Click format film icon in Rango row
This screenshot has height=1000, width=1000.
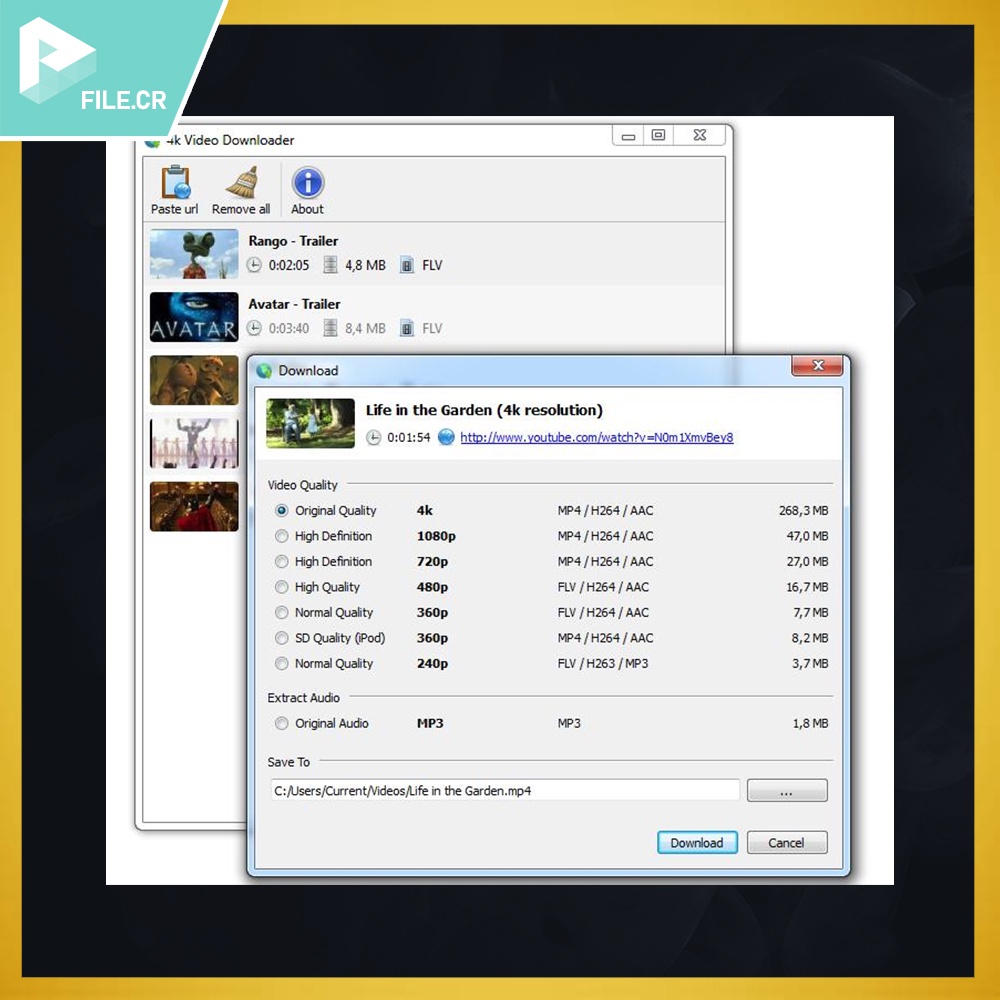tap(406, 265)
